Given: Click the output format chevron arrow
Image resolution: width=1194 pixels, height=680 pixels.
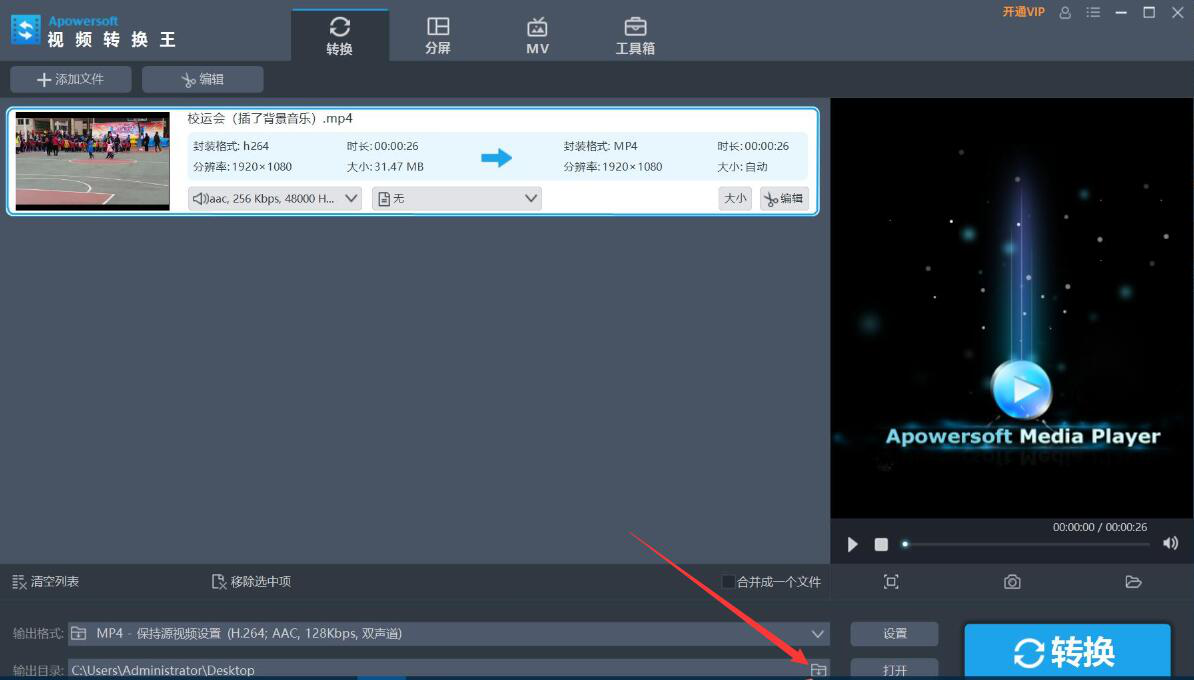Looking at the screenshot, I should pyautogui.click(x=817, y=634).
